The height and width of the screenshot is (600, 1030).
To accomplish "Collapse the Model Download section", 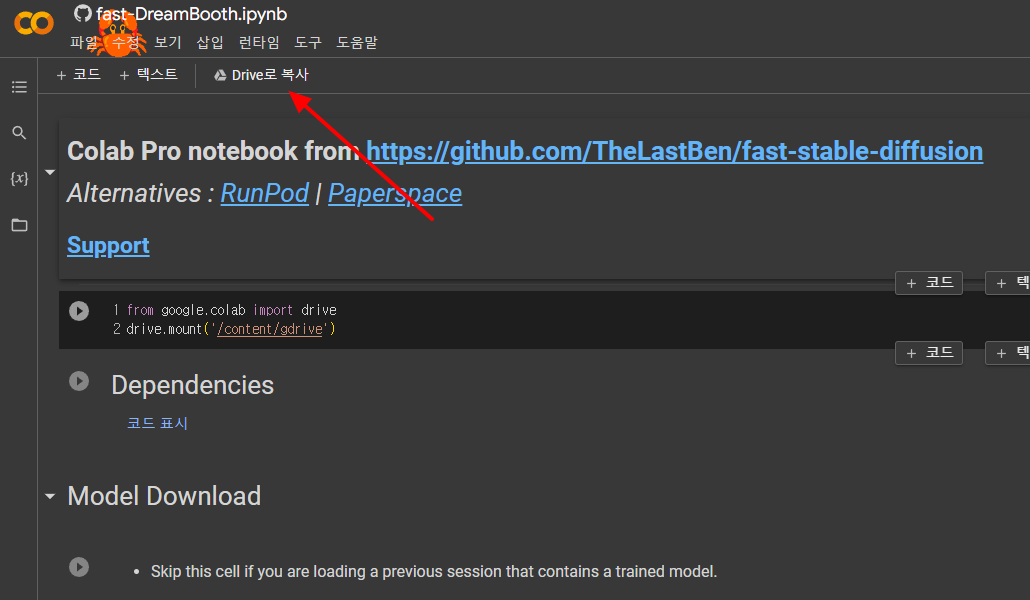I will coord(50,496).
